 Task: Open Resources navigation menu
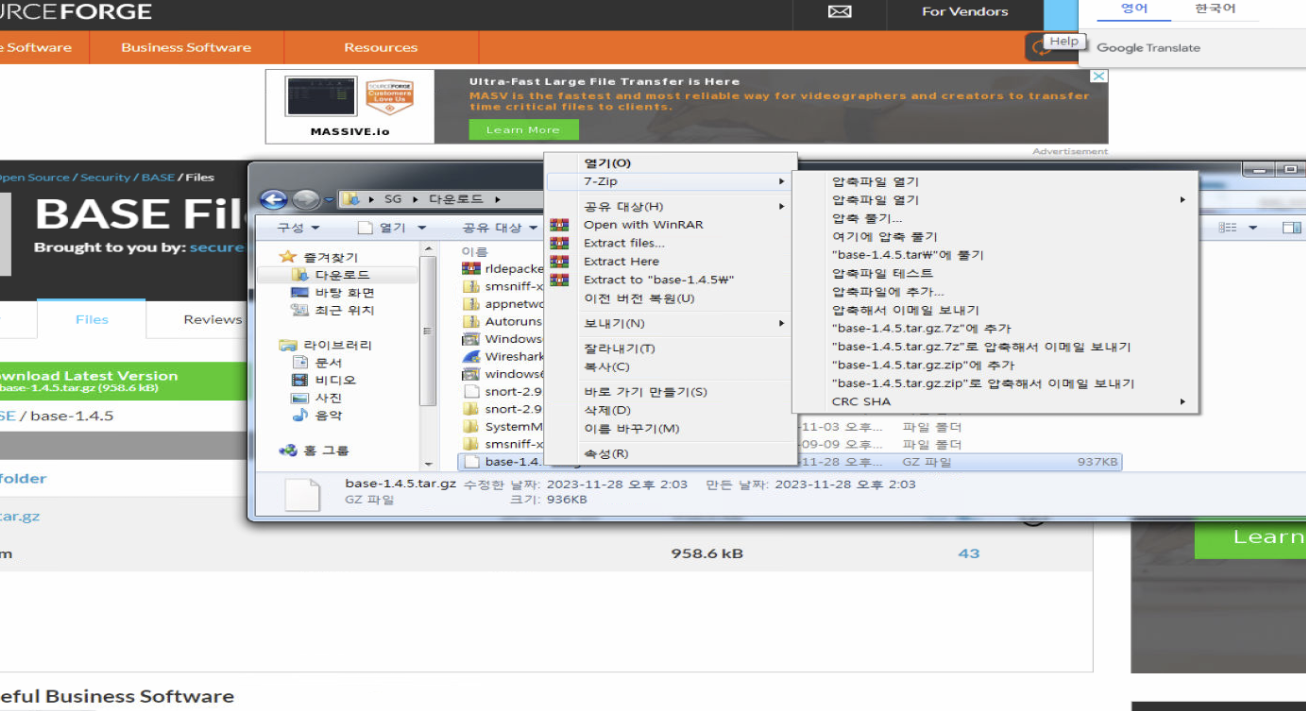point(381,47)
